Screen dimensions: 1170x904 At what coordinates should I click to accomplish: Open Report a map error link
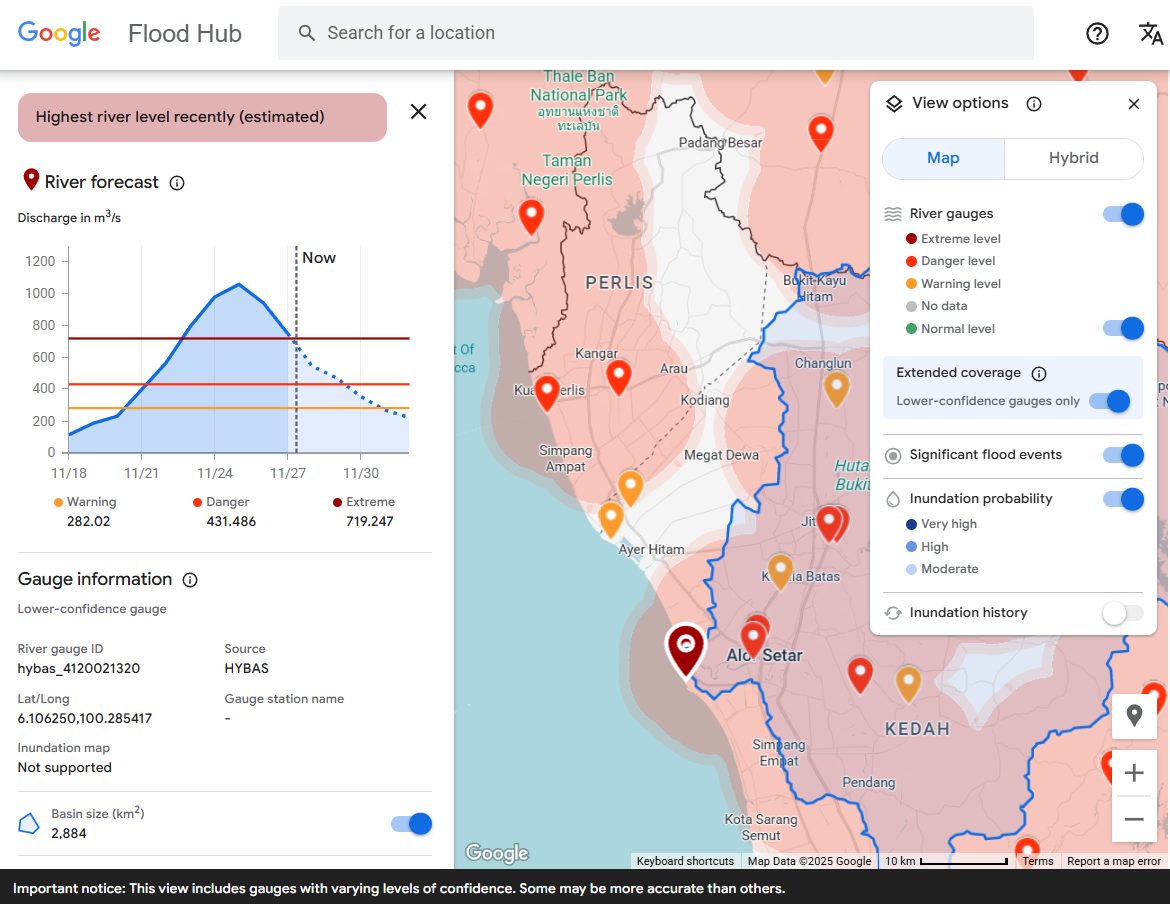point(1113,861)
